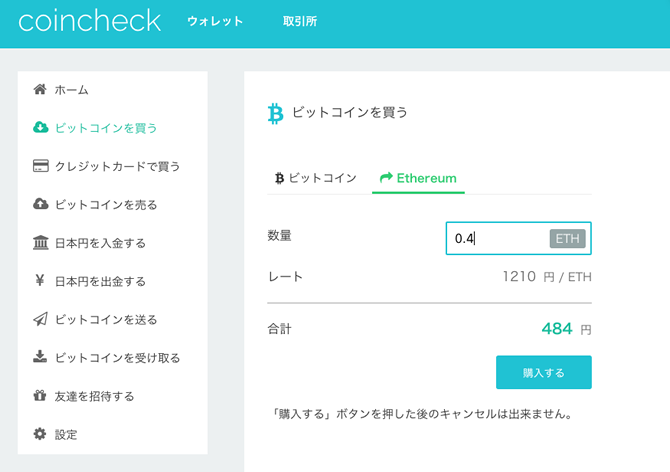This screenshot has height=472, width=670.
Task: Click the ETH unit label in quantity field
Action: pyautogui.click(x=567, y=238)
